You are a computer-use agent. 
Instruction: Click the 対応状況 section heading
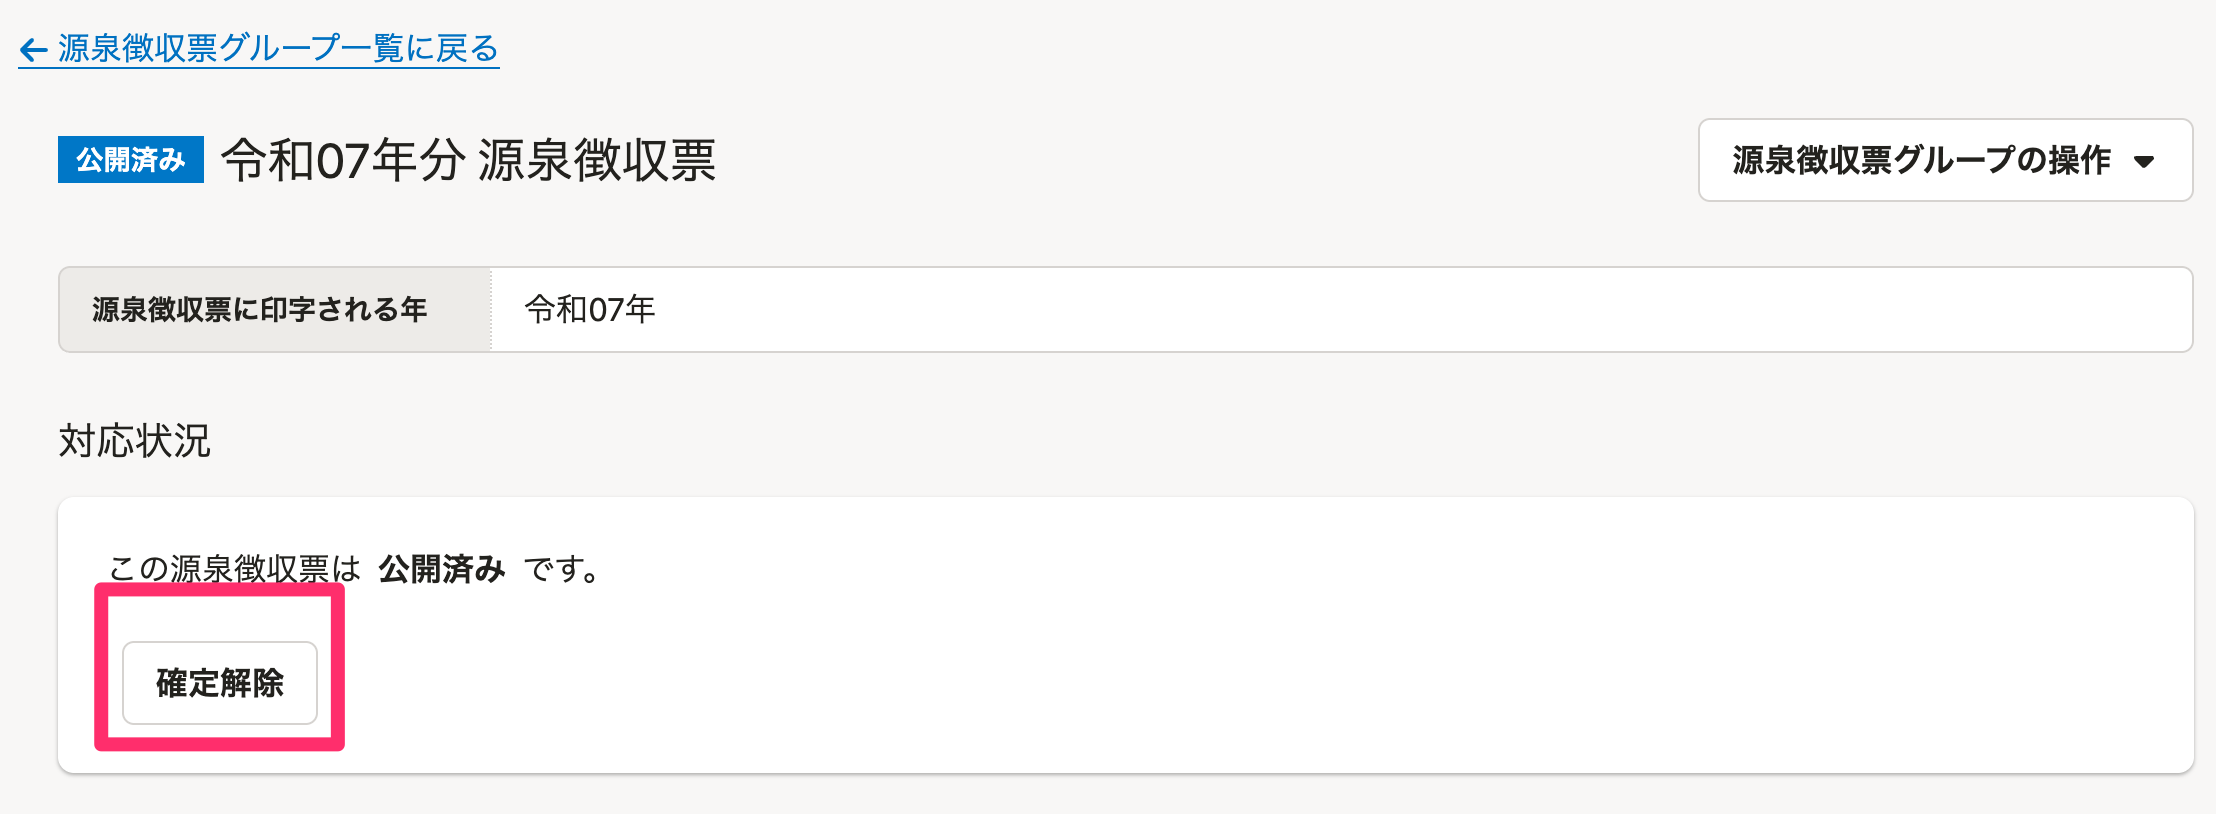click(135, 441)
